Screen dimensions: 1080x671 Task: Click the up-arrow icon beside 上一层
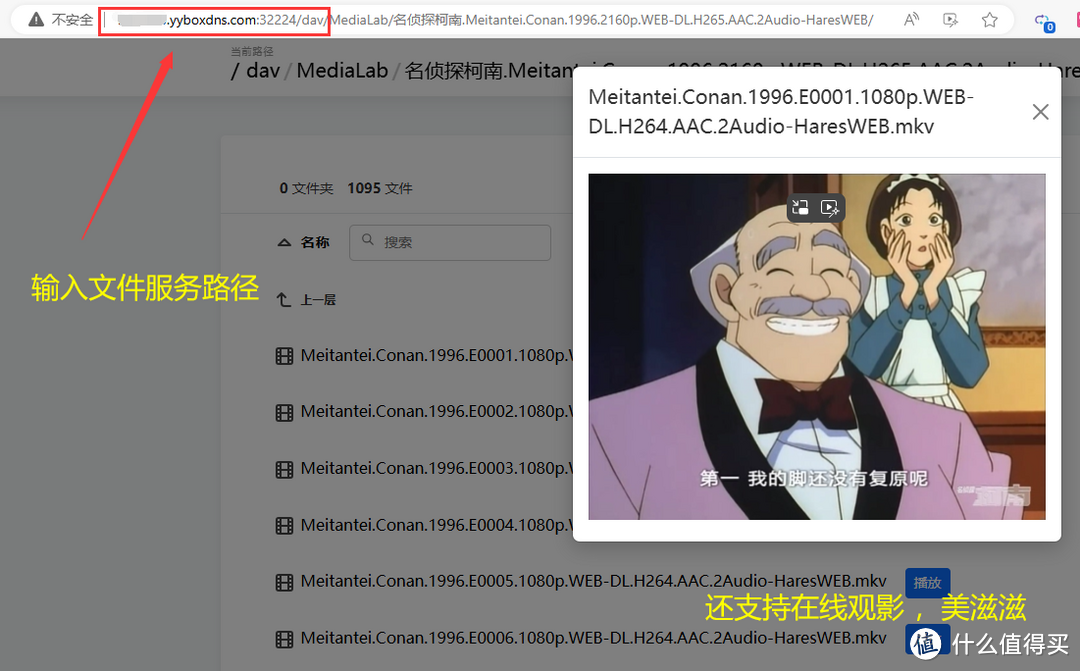(284, 300)
